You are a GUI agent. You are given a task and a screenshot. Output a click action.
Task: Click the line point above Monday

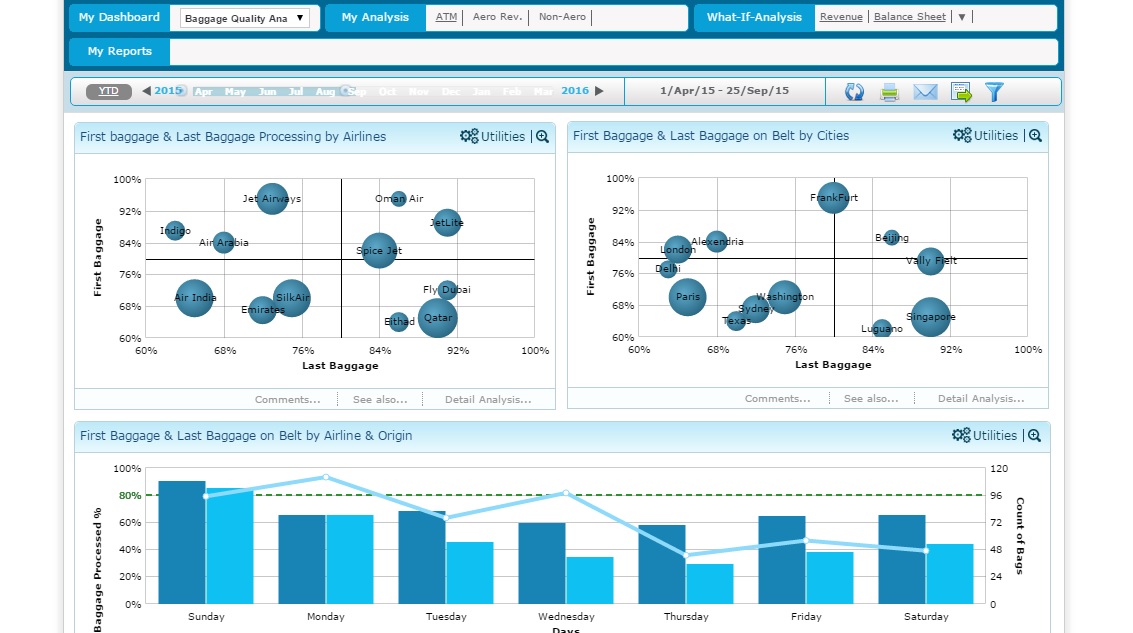(x=326, y=477)
